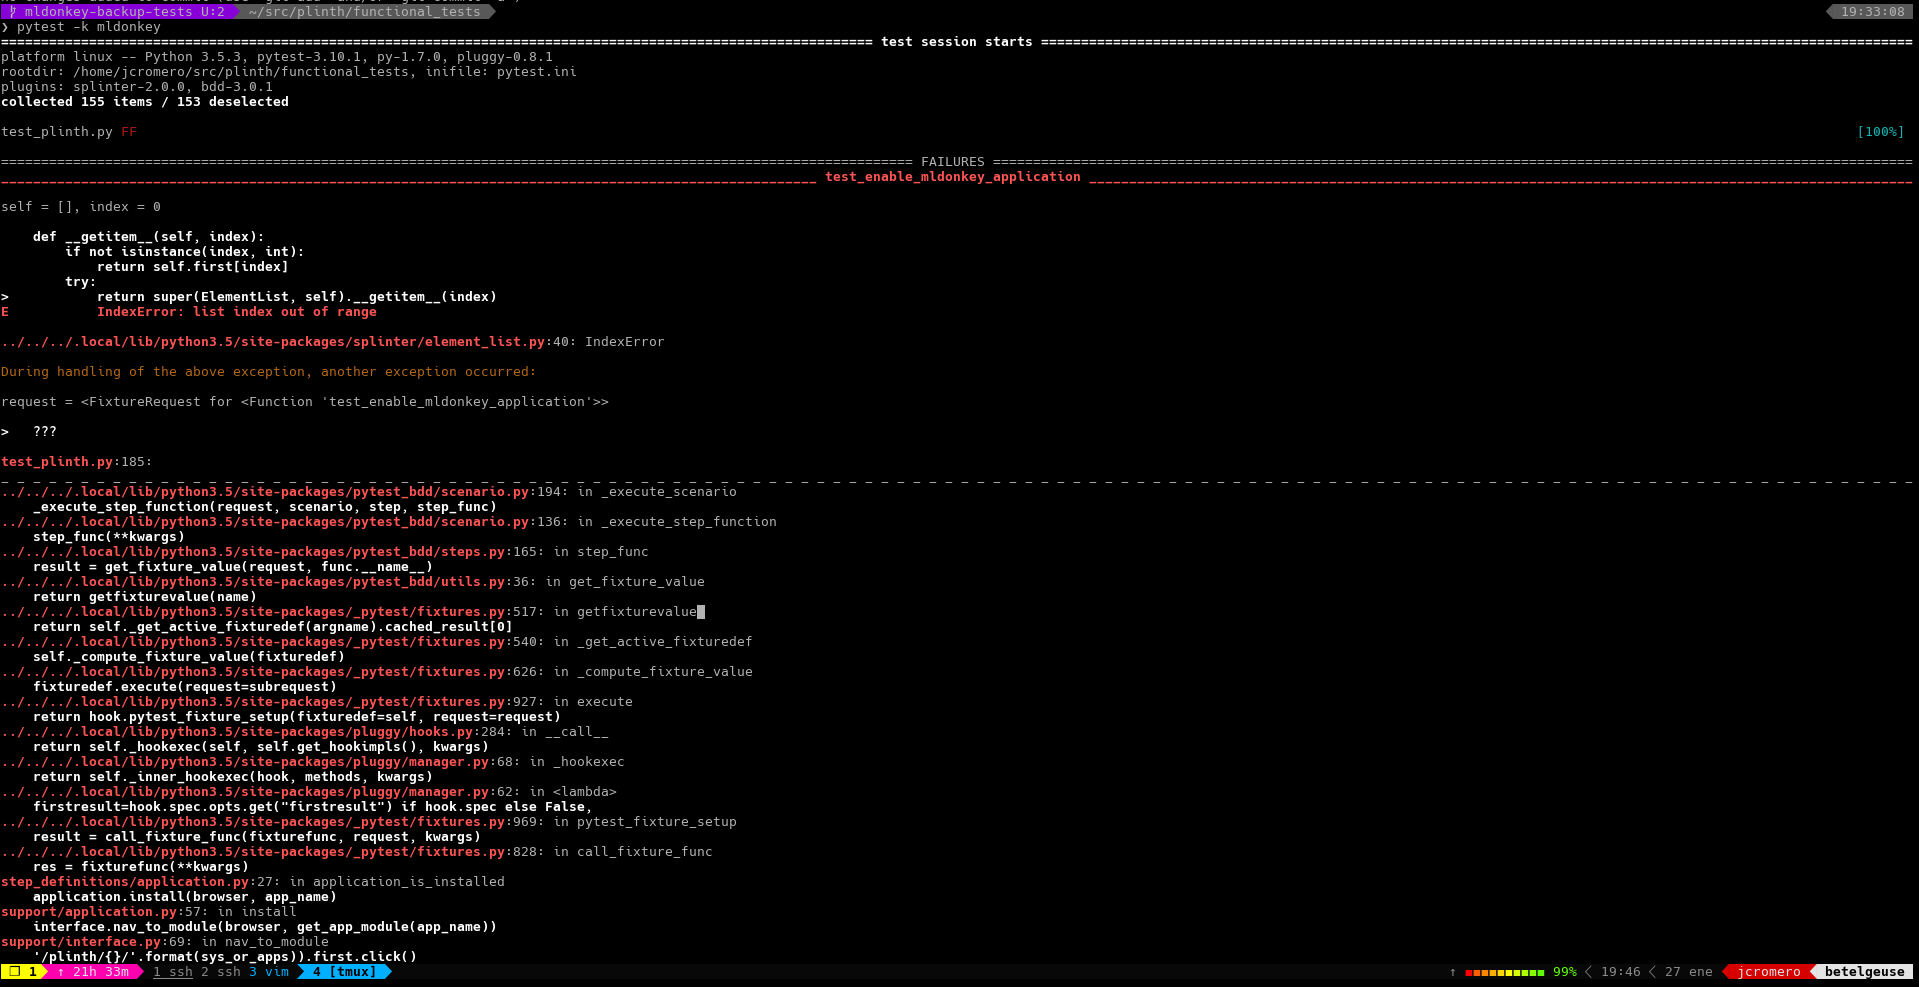Click _pytest/fixtures.py:828 call_fixture_func line

(x=357, y=852)
